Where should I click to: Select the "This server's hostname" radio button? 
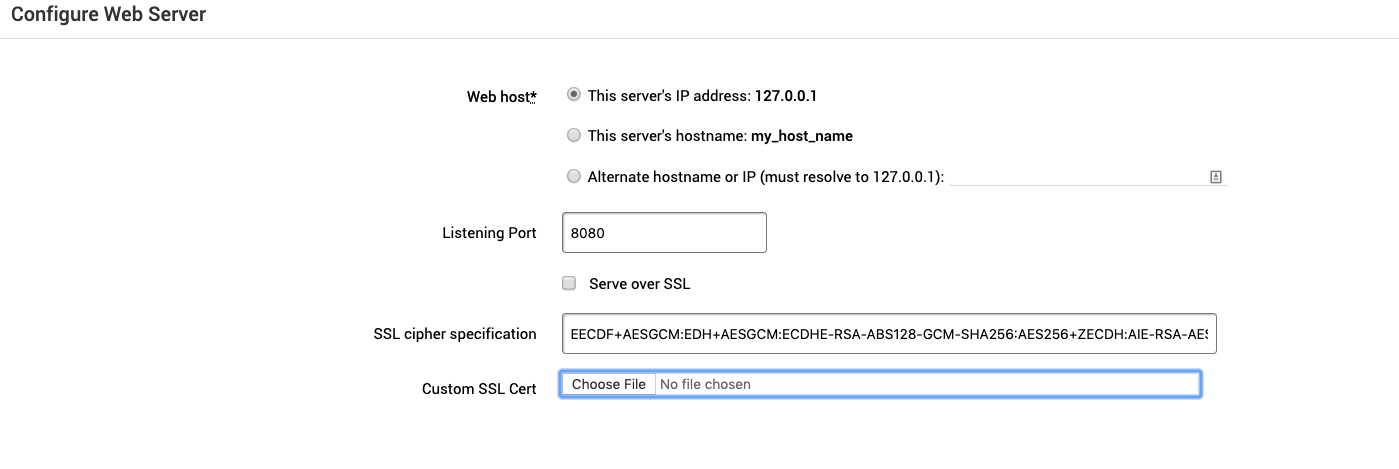[573, 135]
